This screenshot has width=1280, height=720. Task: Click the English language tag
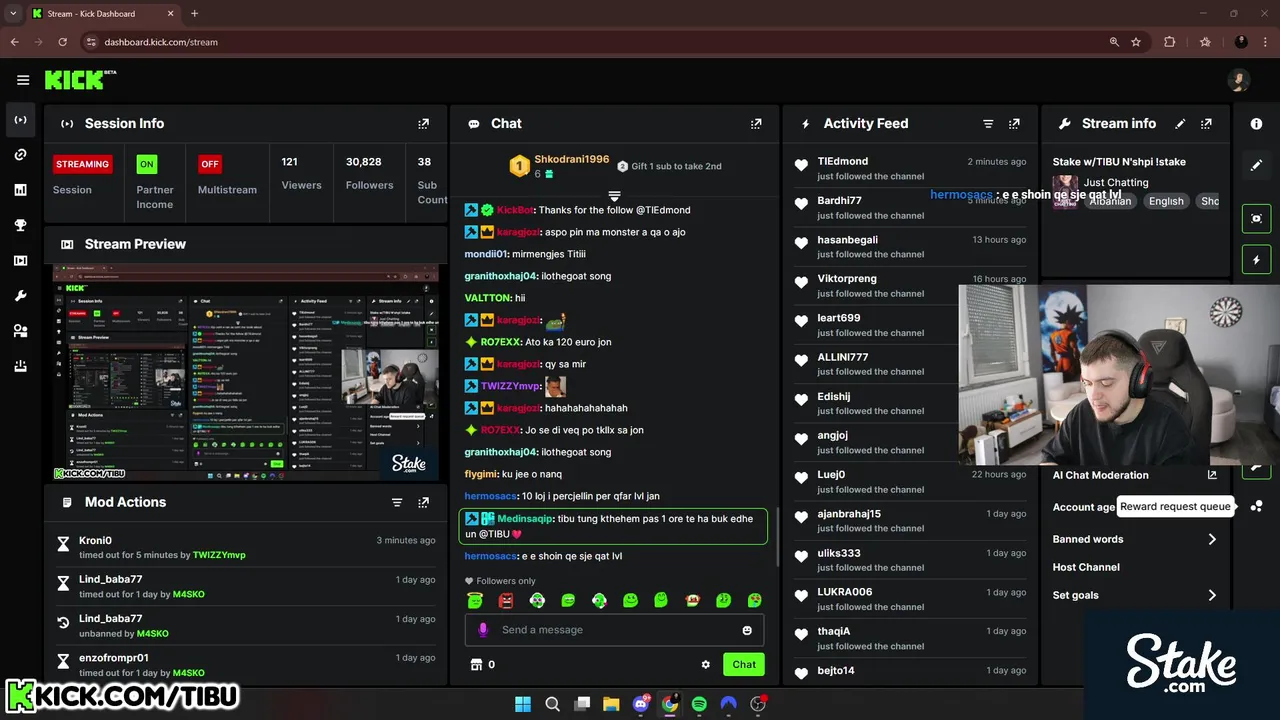pyautogui.click(x=1166, y=201)
